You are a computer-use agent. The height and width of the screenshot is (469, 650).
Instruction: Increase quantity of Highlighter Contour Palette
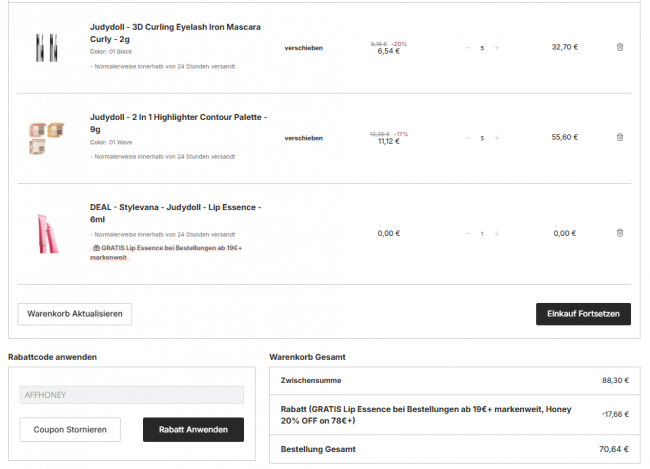pyautogui.click(x=497, y=138)
